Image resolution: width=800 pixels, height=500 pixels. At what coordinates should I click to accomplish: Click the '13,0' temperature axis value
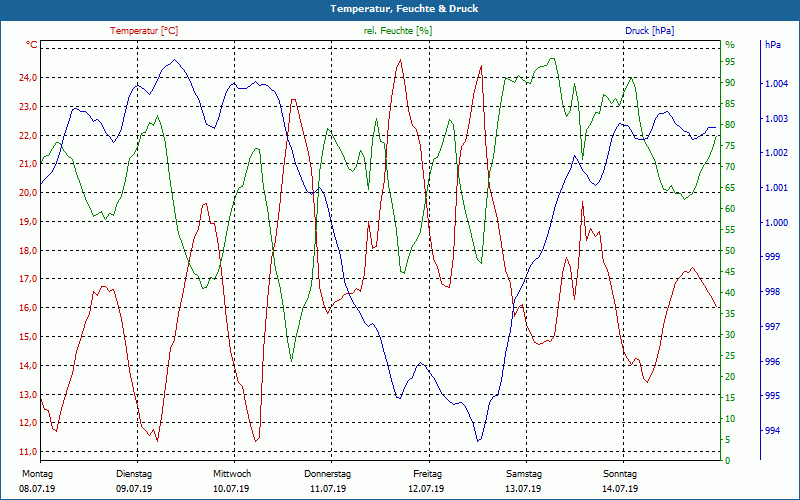29,394
